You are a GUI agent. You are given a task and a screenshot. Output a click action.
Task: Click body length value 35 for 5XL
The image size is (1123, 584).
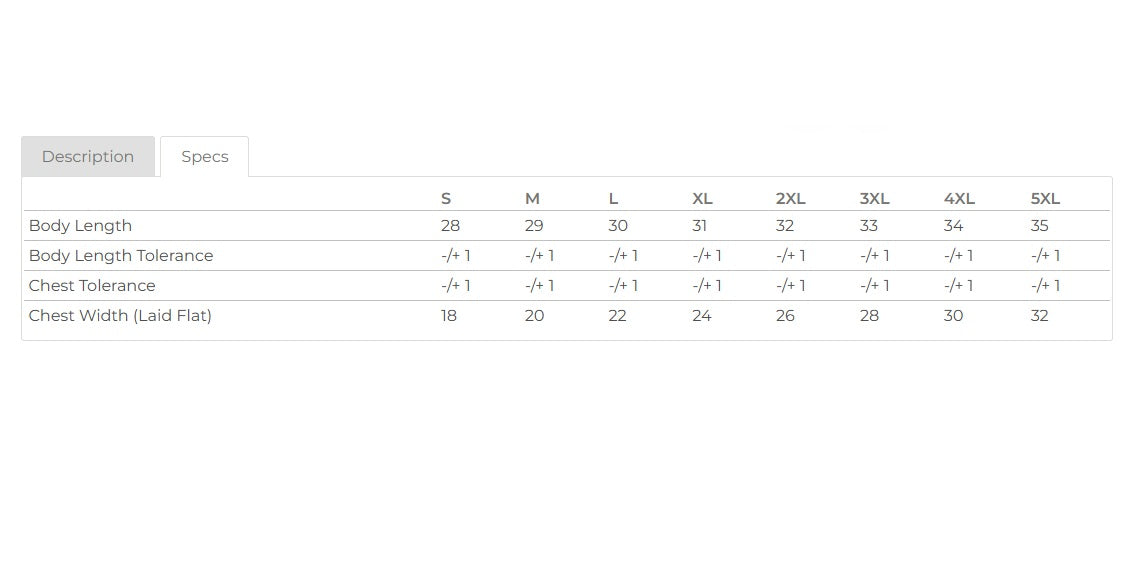pyautogui.click(x=1039, y=226)
